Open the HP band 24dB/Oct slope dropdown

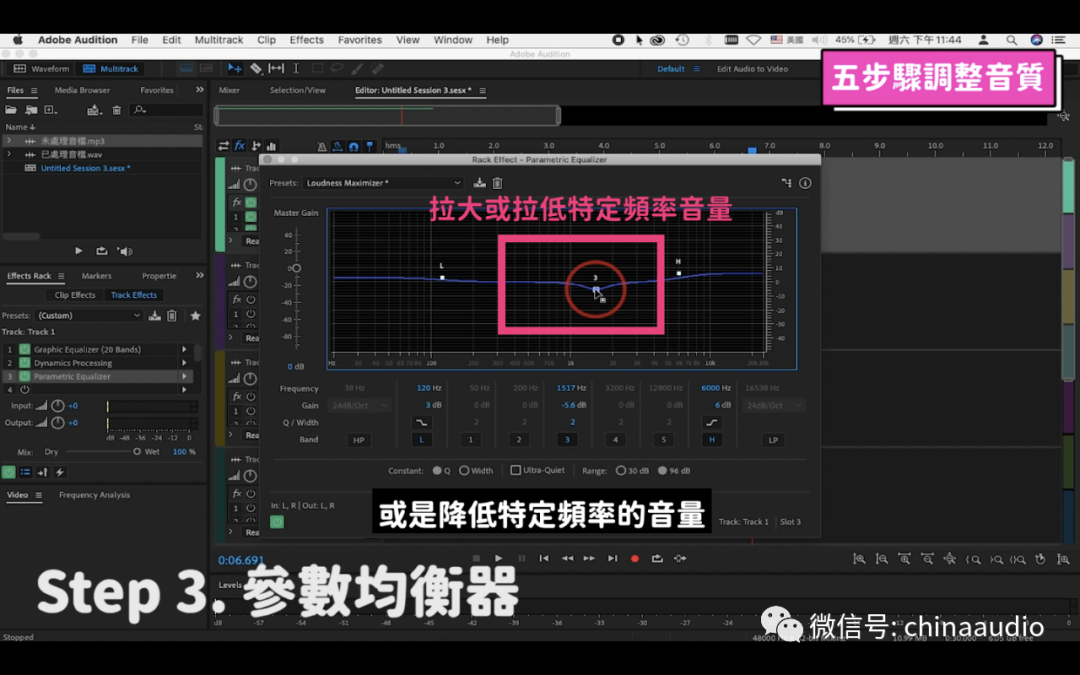click(360, 405)
